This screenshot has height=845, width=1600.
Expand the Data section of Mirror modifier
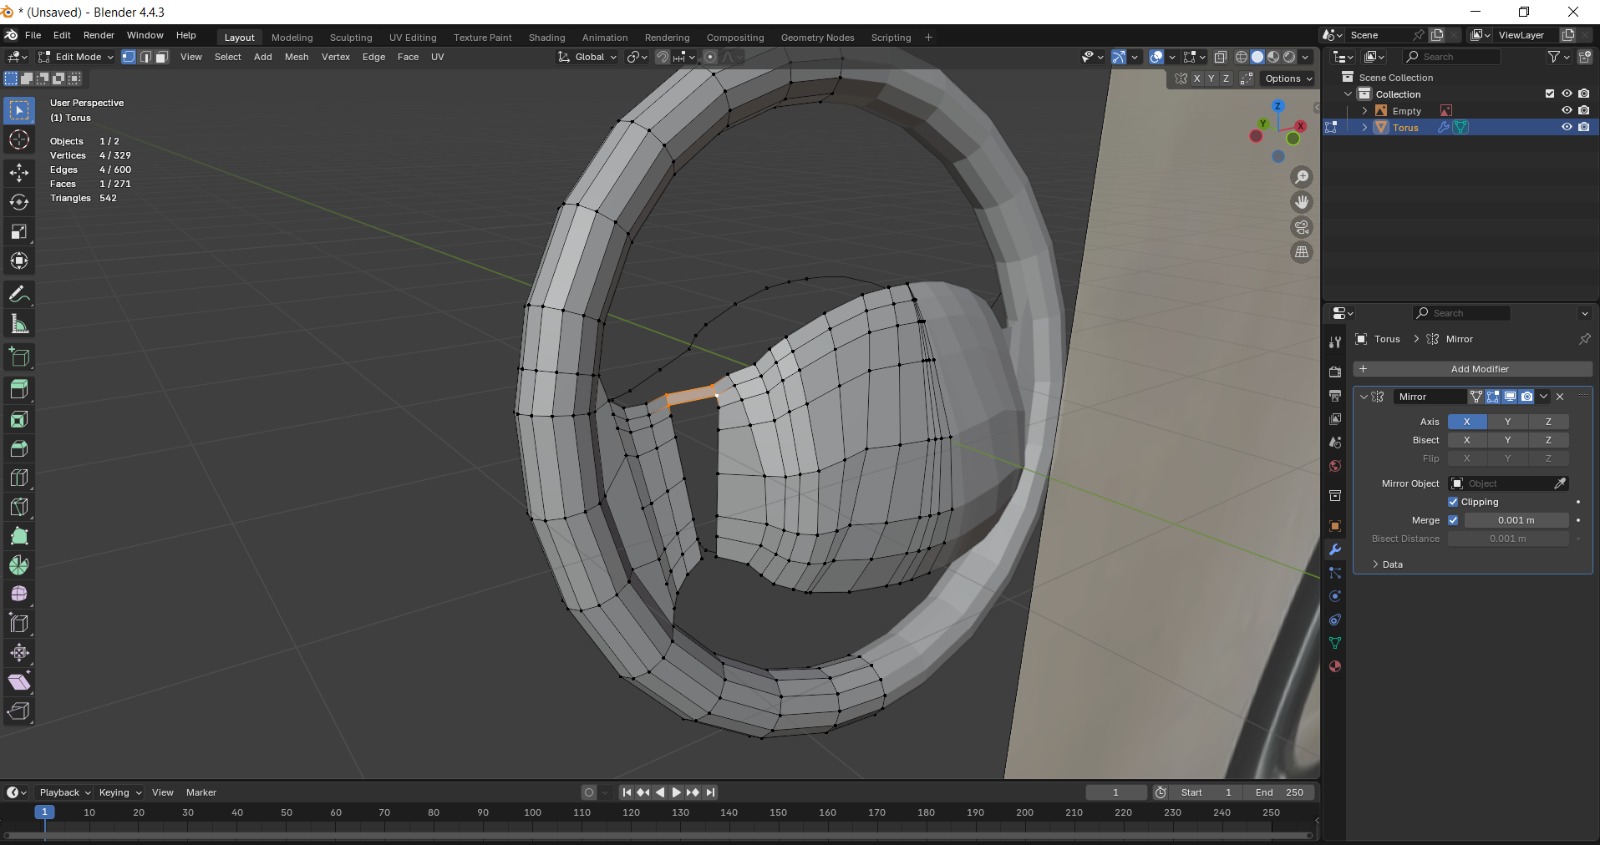tap(1386, 565)
